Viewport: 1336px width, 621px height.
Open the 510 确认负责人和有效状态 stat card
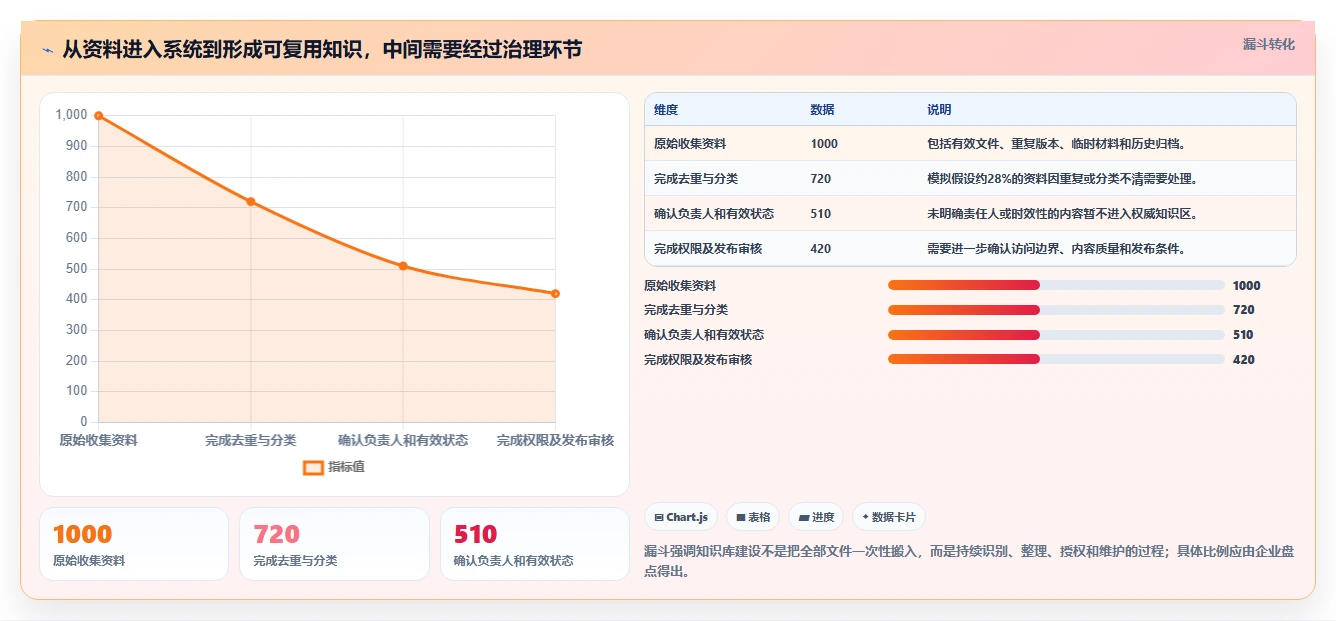(535, 544)
